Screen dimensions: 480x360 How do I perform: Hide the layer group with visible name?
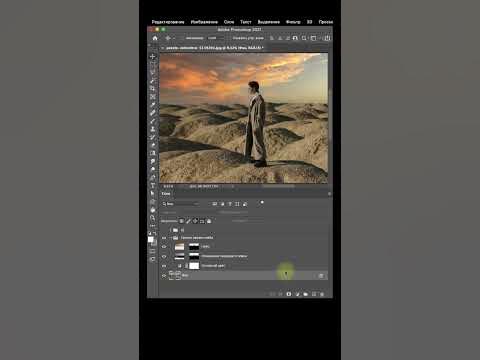(x=164, y=238)
